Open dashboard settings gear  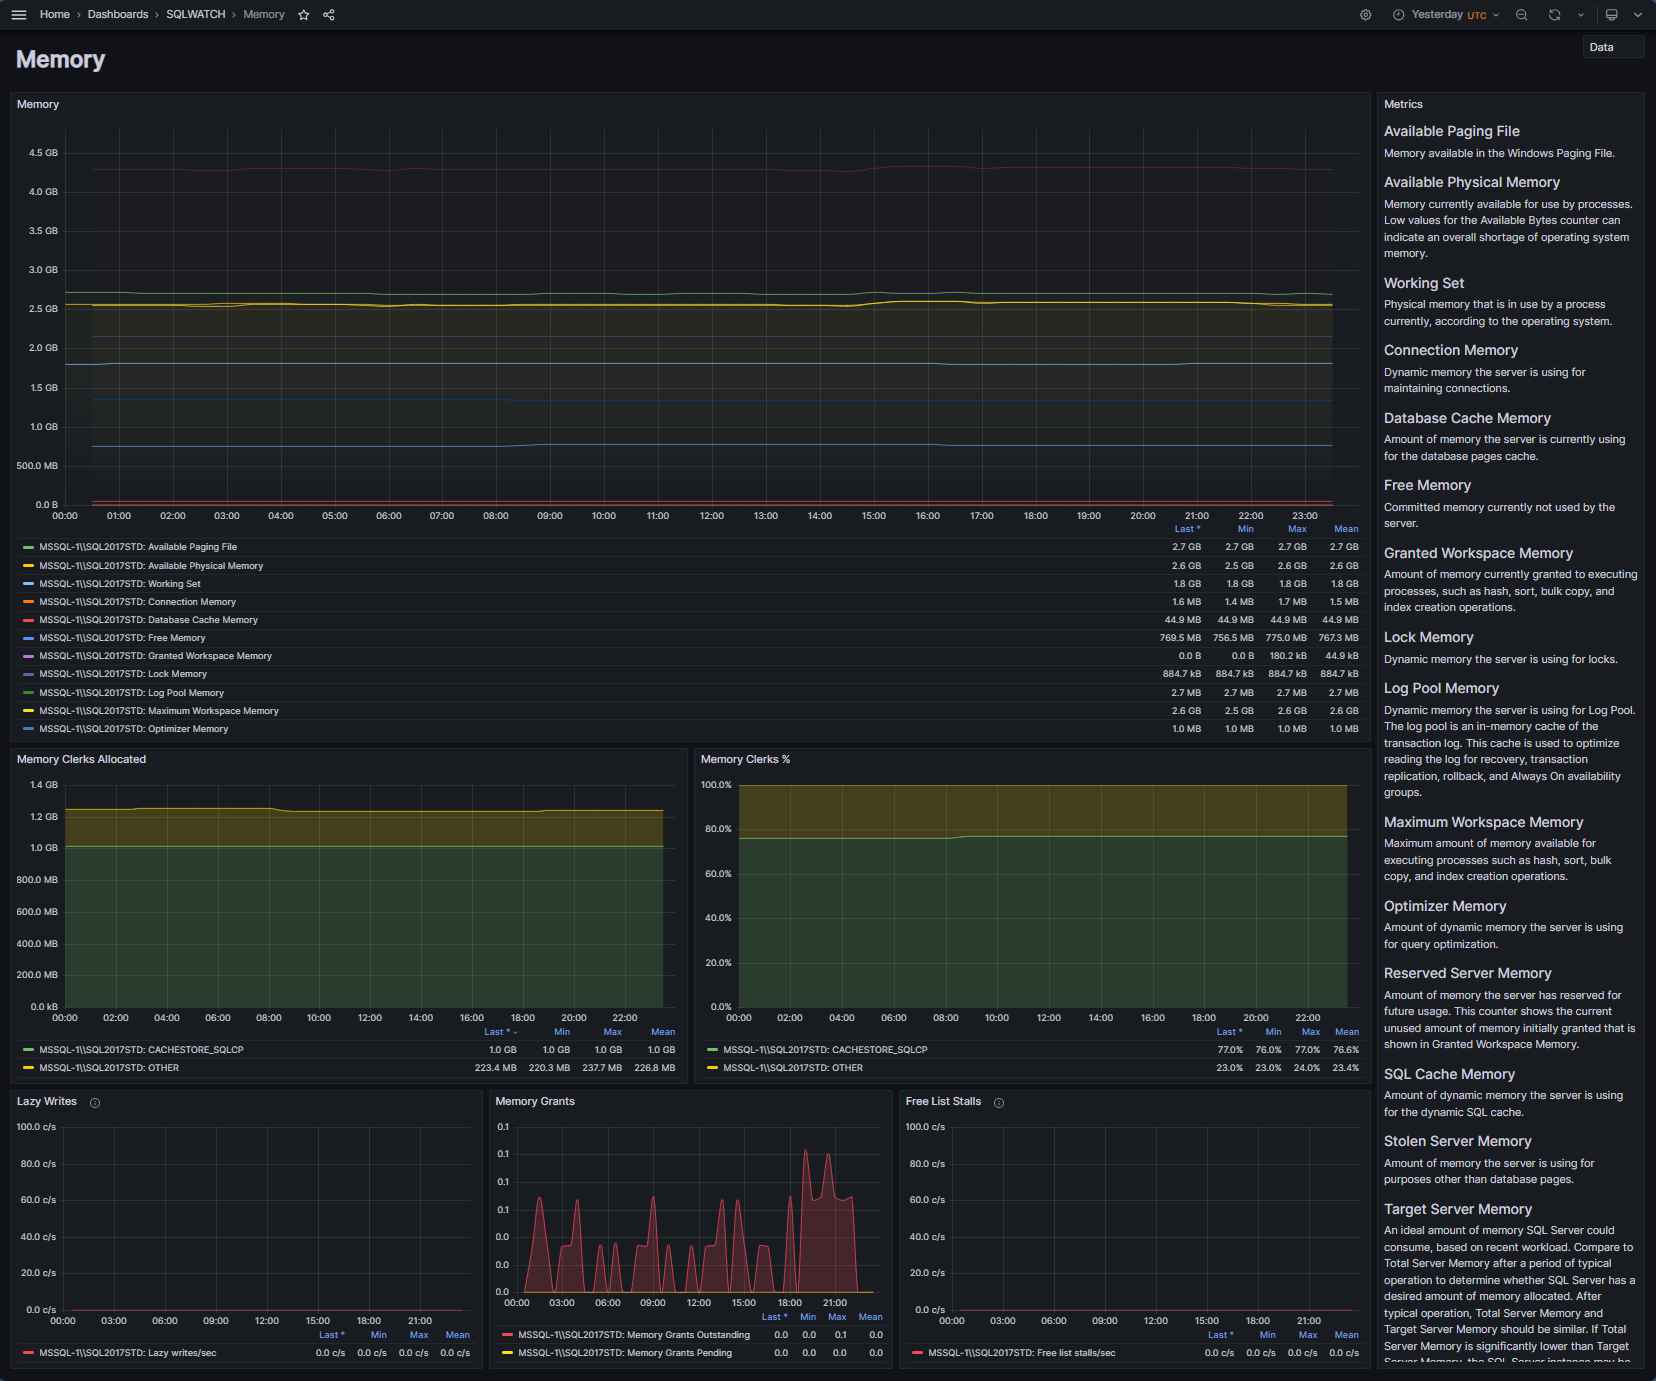click(1365, 15)
